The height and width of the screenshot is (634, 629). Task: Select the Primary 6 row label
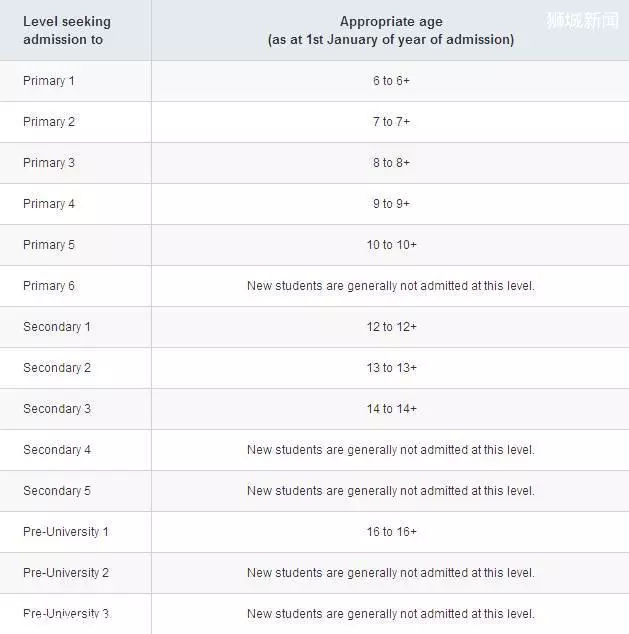(x=49, y=286)
